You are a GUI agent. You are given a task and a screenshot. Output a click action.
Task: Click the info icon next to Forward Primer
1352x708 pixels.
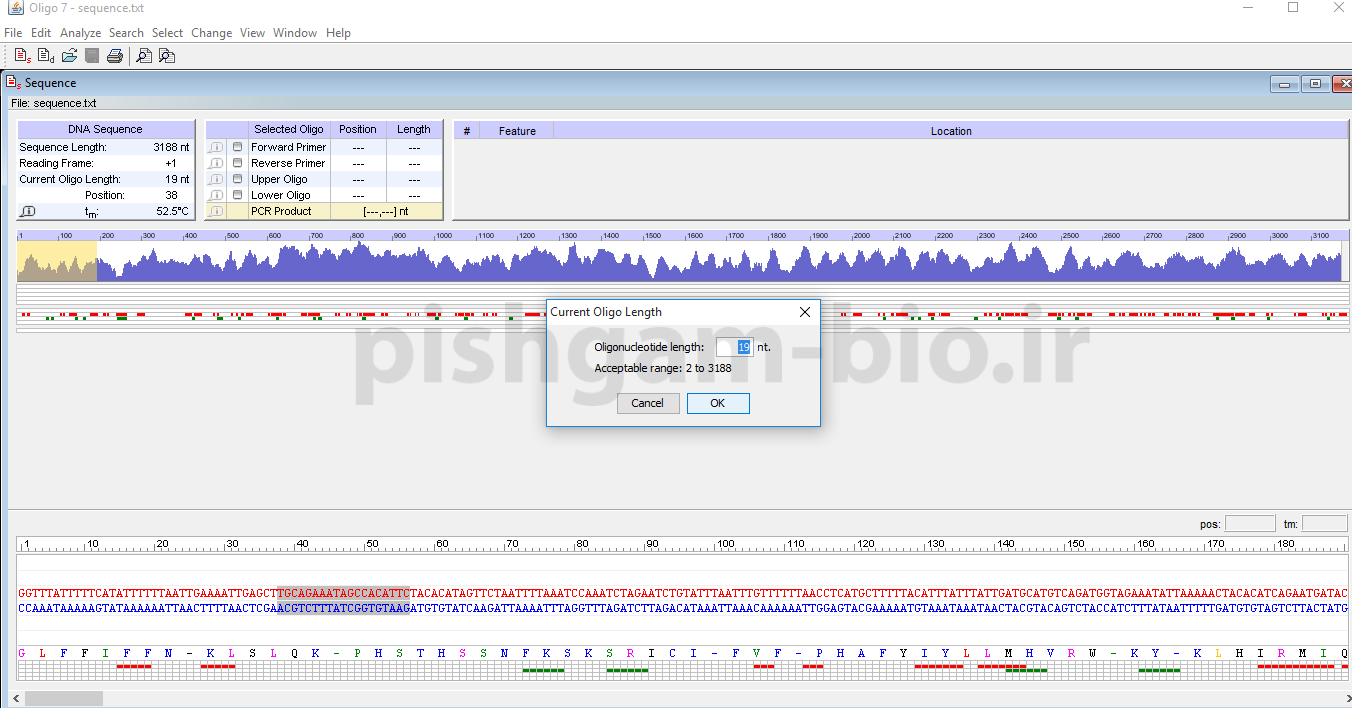coord(216,147)
